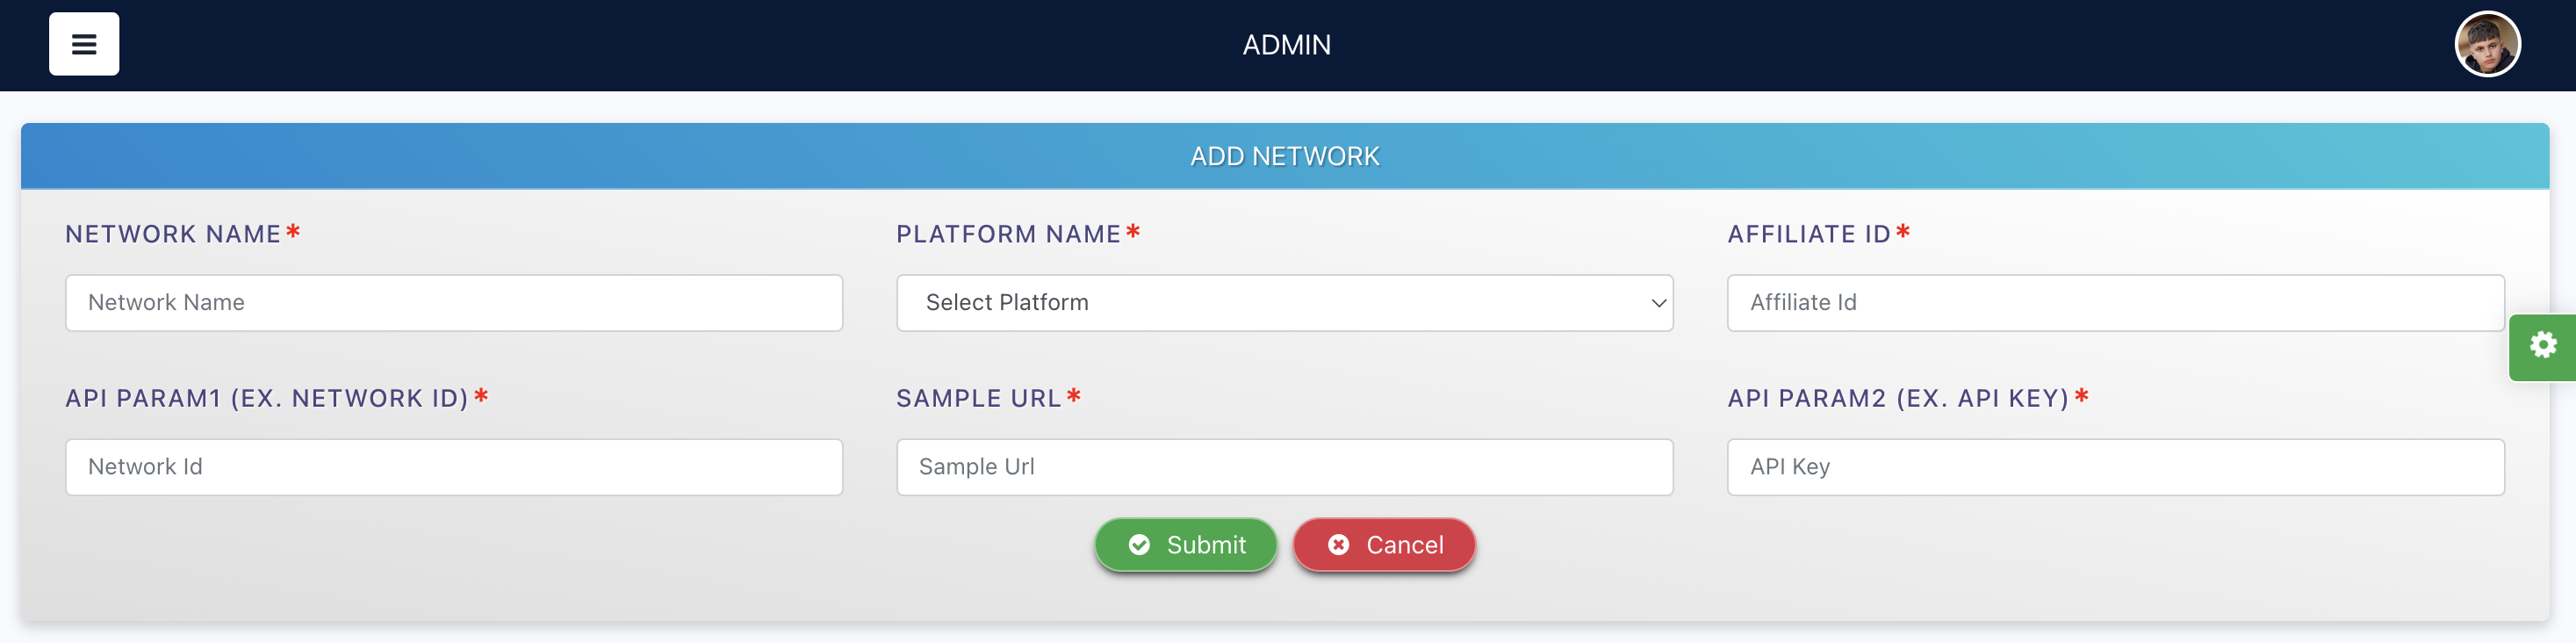This screenshot has height=643, width=2576.
Task: Click the Submit button
Action: [1185, 544]
